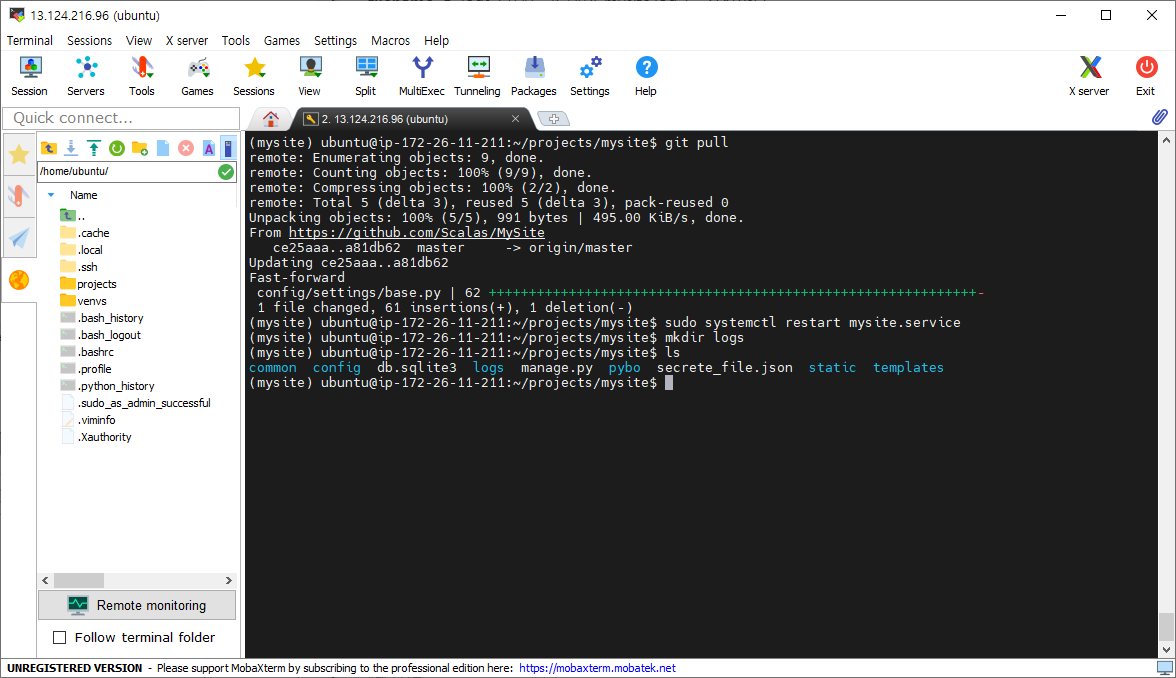Open the Sessions menu
The image size is (1176, 678).
(89, 40)
